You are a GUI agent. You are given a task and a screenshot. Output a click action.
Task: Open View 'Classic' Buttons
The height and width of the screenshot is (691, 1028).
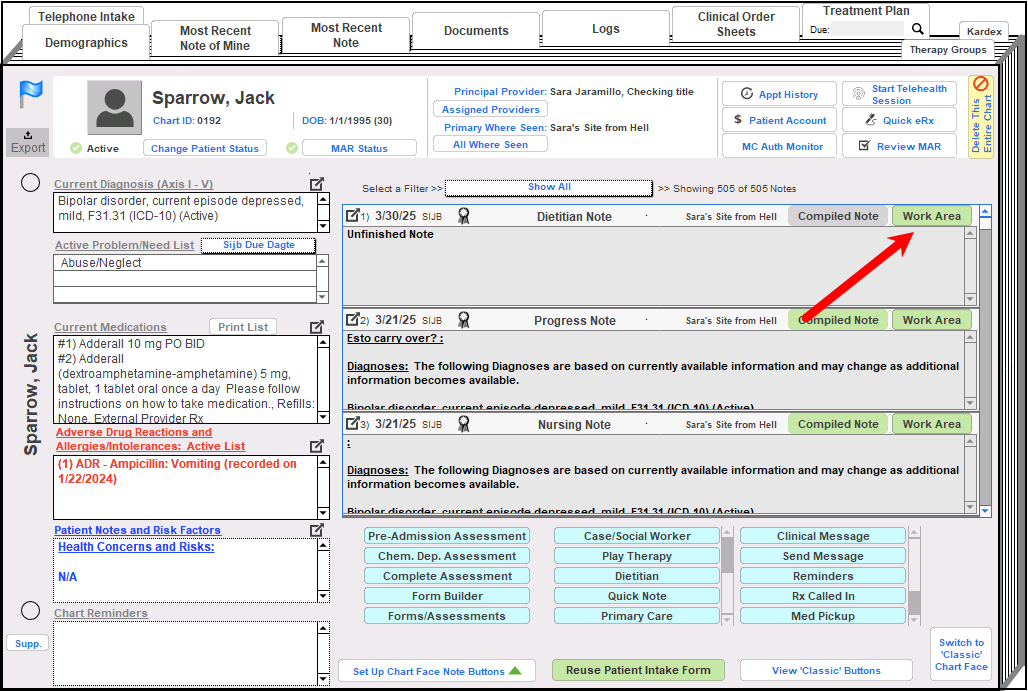826,670
